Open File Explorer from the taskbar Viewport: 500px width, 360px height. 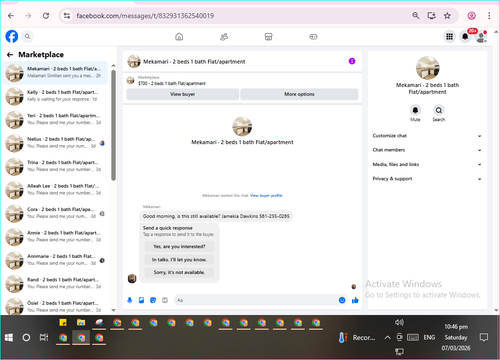coord(81,323)
